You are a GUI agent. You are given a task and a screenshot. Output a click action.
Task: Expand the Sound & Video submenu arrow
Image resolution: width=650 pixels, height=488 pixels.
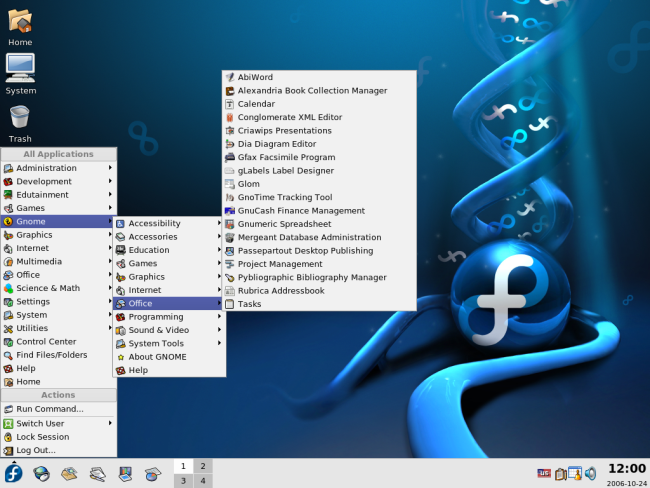click(x=219, y=330)
